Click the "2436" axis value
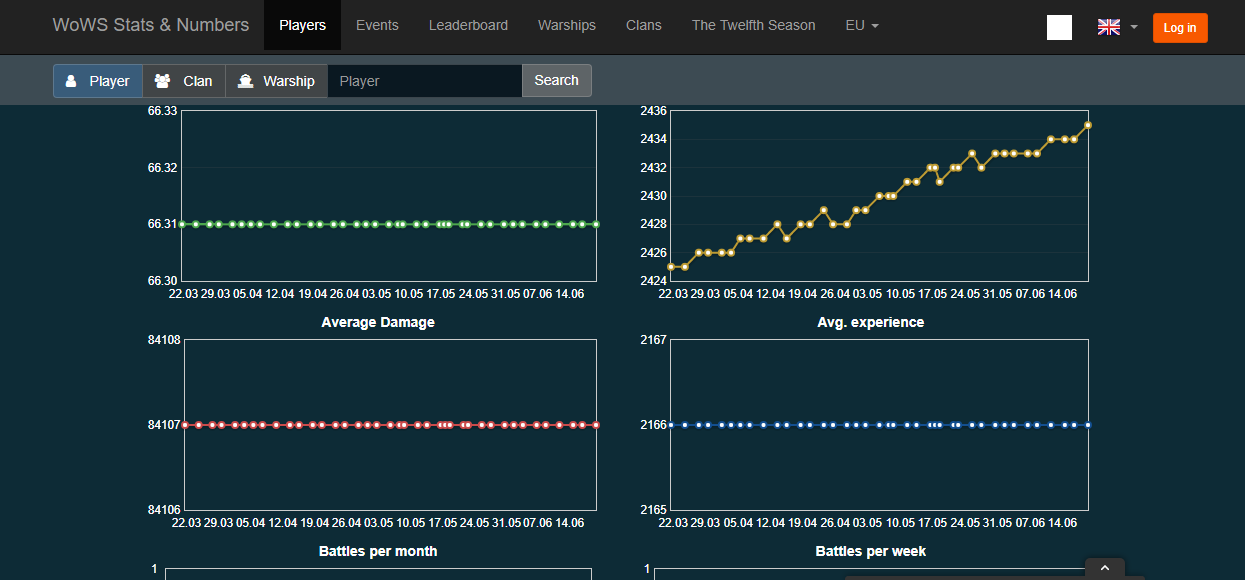1260x580 pixels. tap(653, 111)
